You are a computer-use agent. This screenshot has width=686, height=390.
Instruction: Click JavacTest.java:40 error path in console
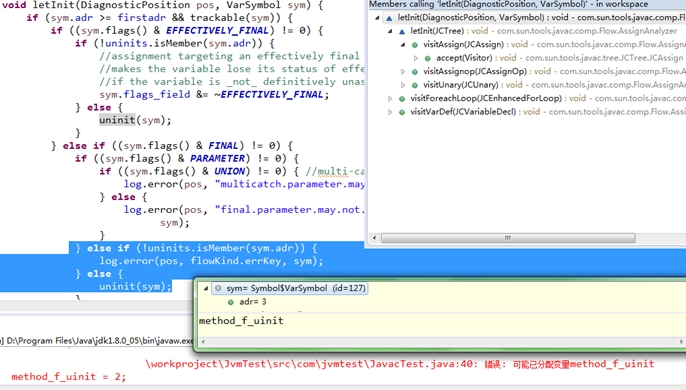click(x=311, y=364)
